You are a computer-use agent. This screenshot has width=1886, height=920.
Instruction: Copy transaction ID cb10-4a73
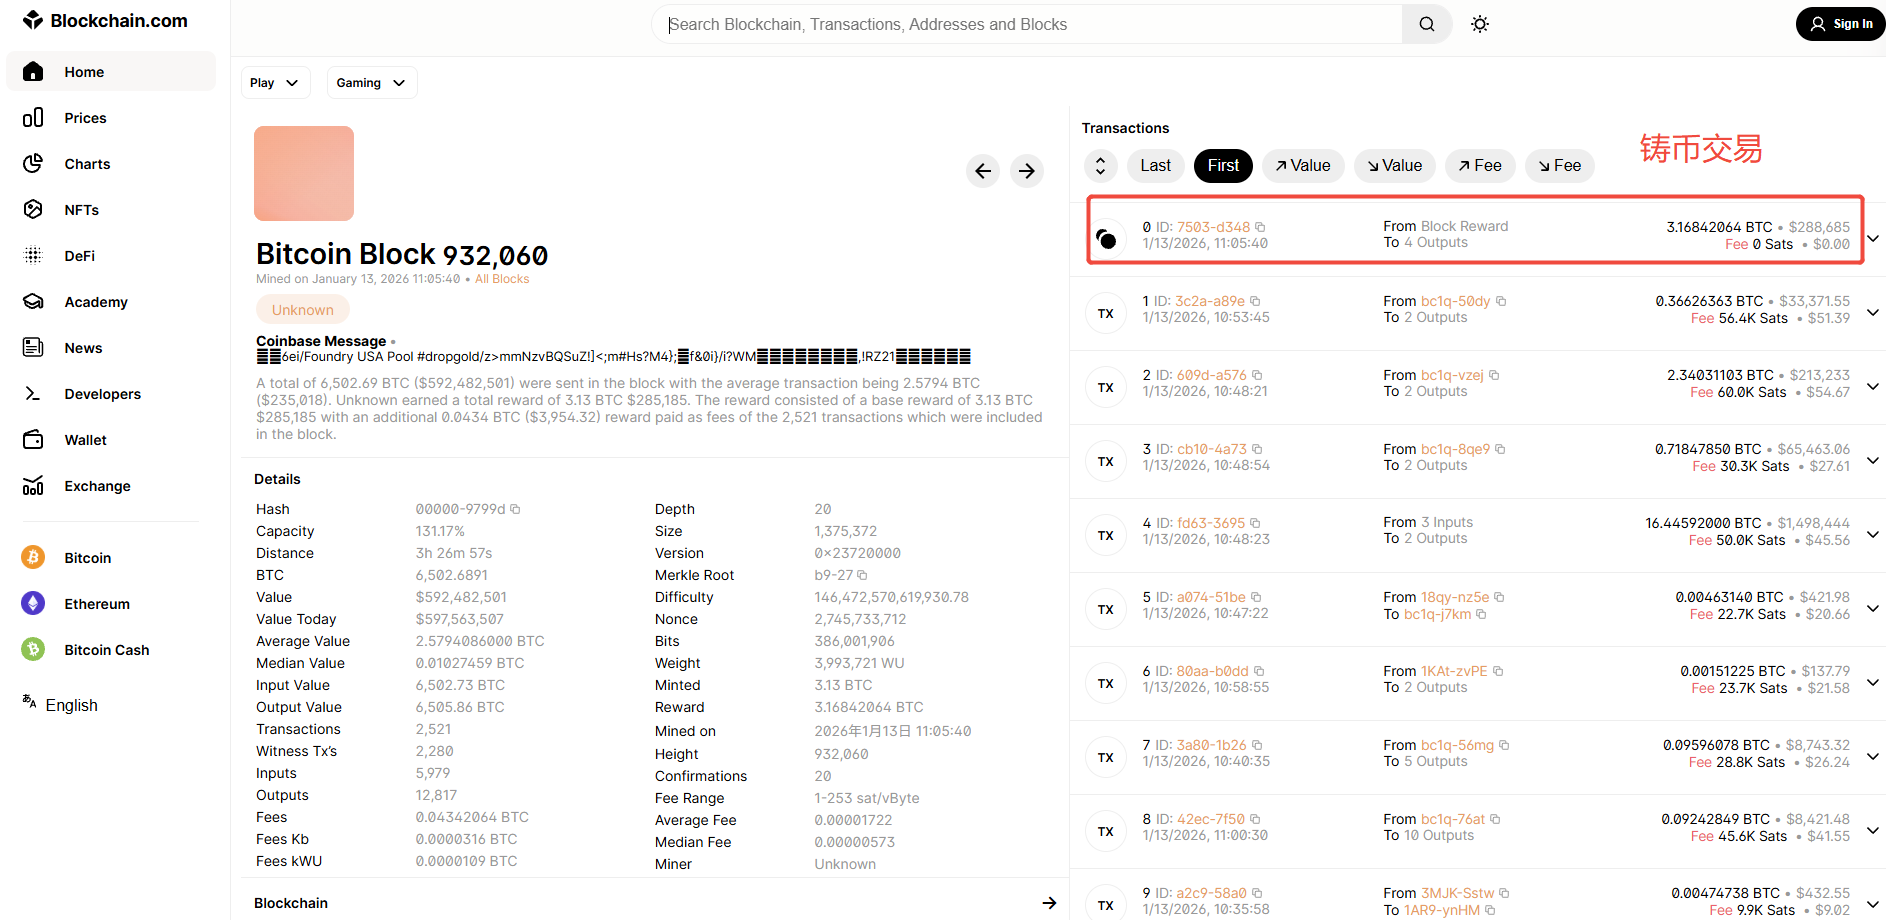1257,449
